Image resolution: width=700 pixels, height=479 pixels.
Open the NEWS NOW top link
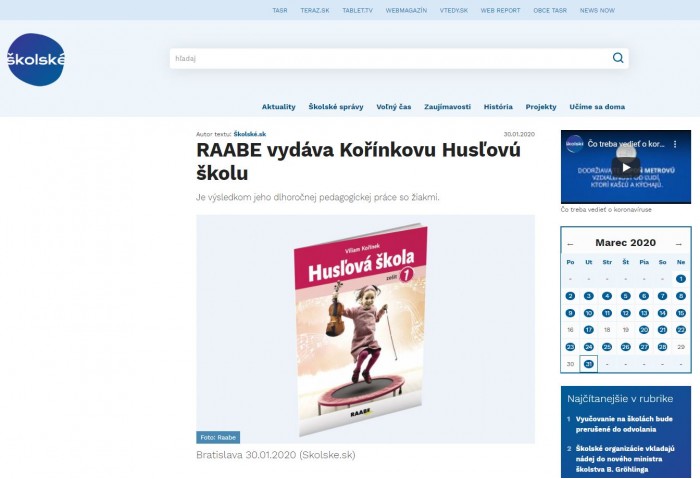point(597,10)
